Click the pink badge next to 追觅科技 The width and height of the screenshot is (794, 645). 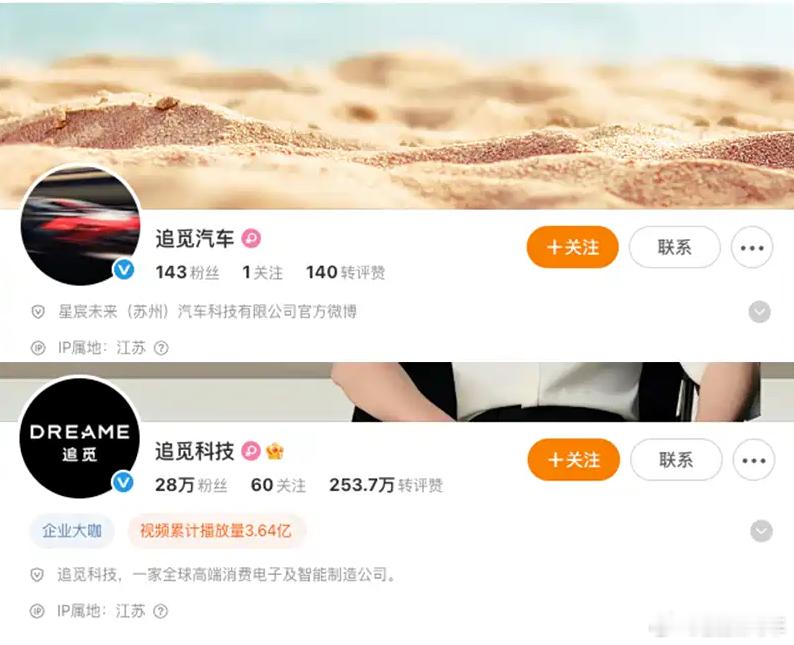coord(251,451)
